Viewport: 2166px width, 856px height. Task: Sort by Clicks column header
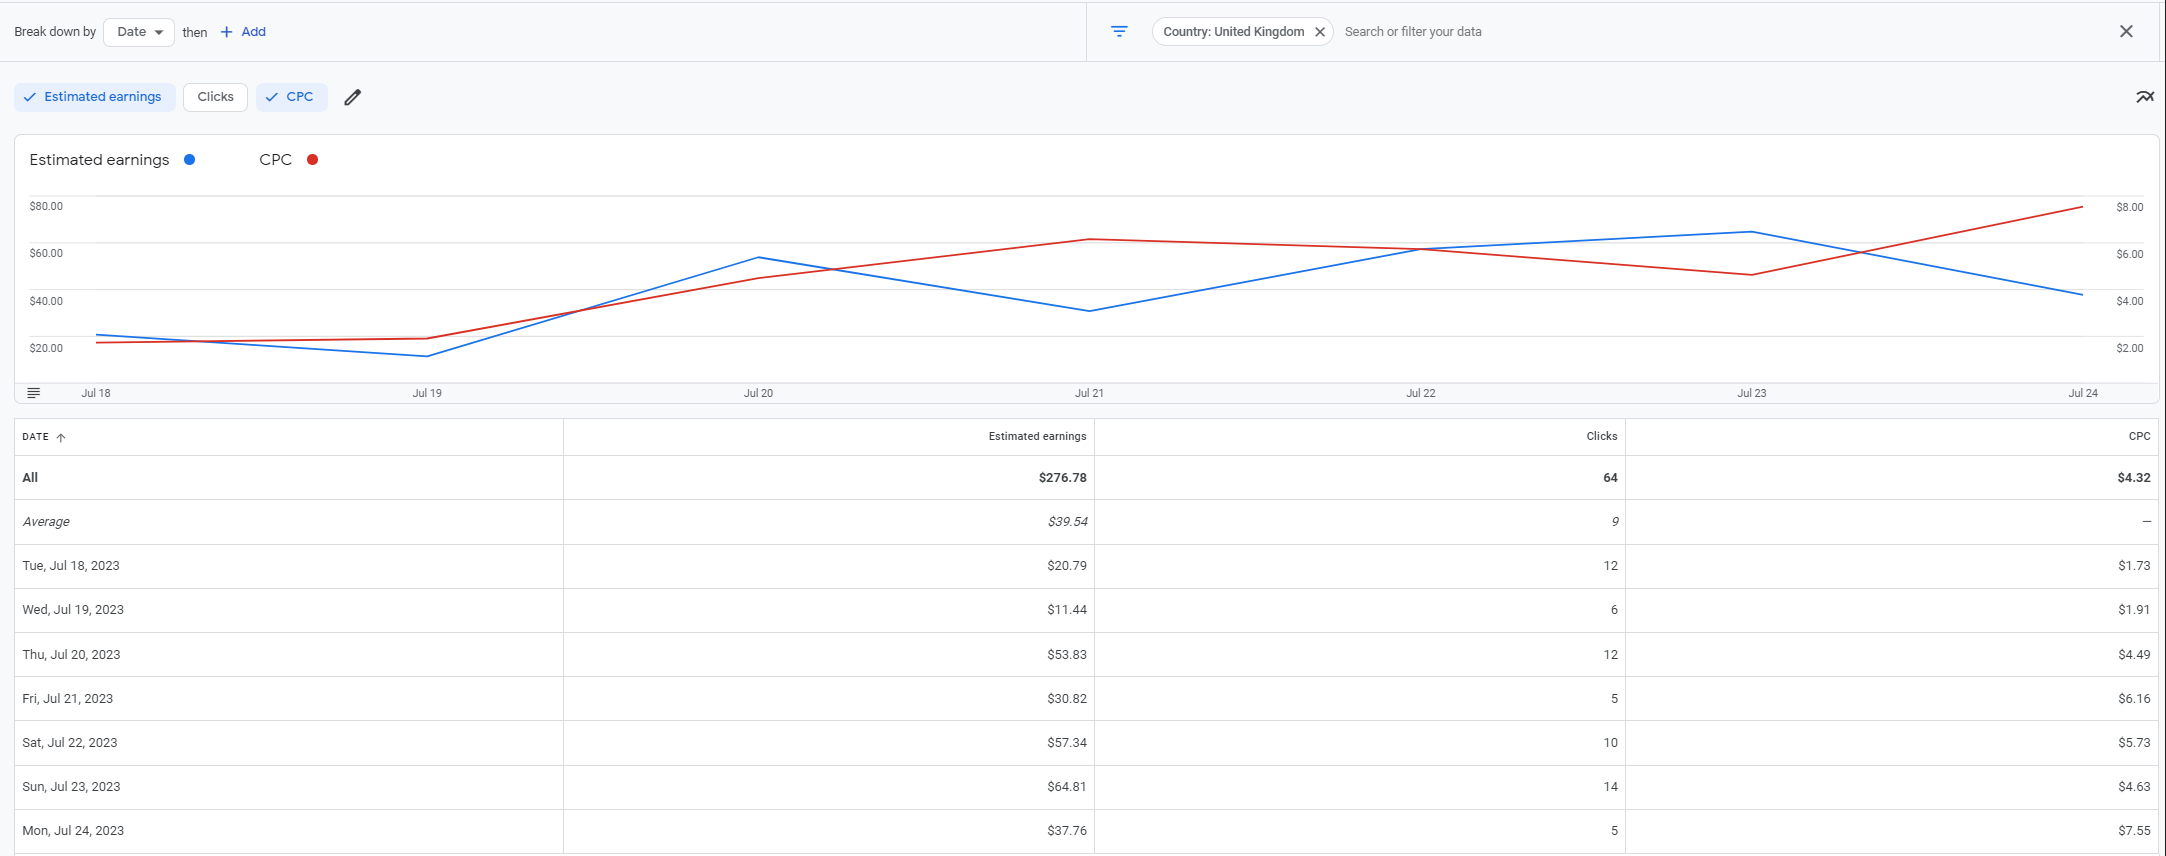1602,436
